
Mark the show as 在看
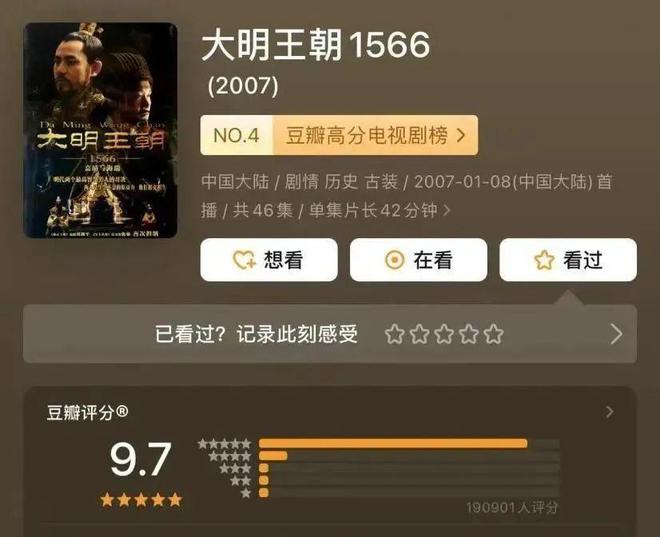(x=418, y=260)
